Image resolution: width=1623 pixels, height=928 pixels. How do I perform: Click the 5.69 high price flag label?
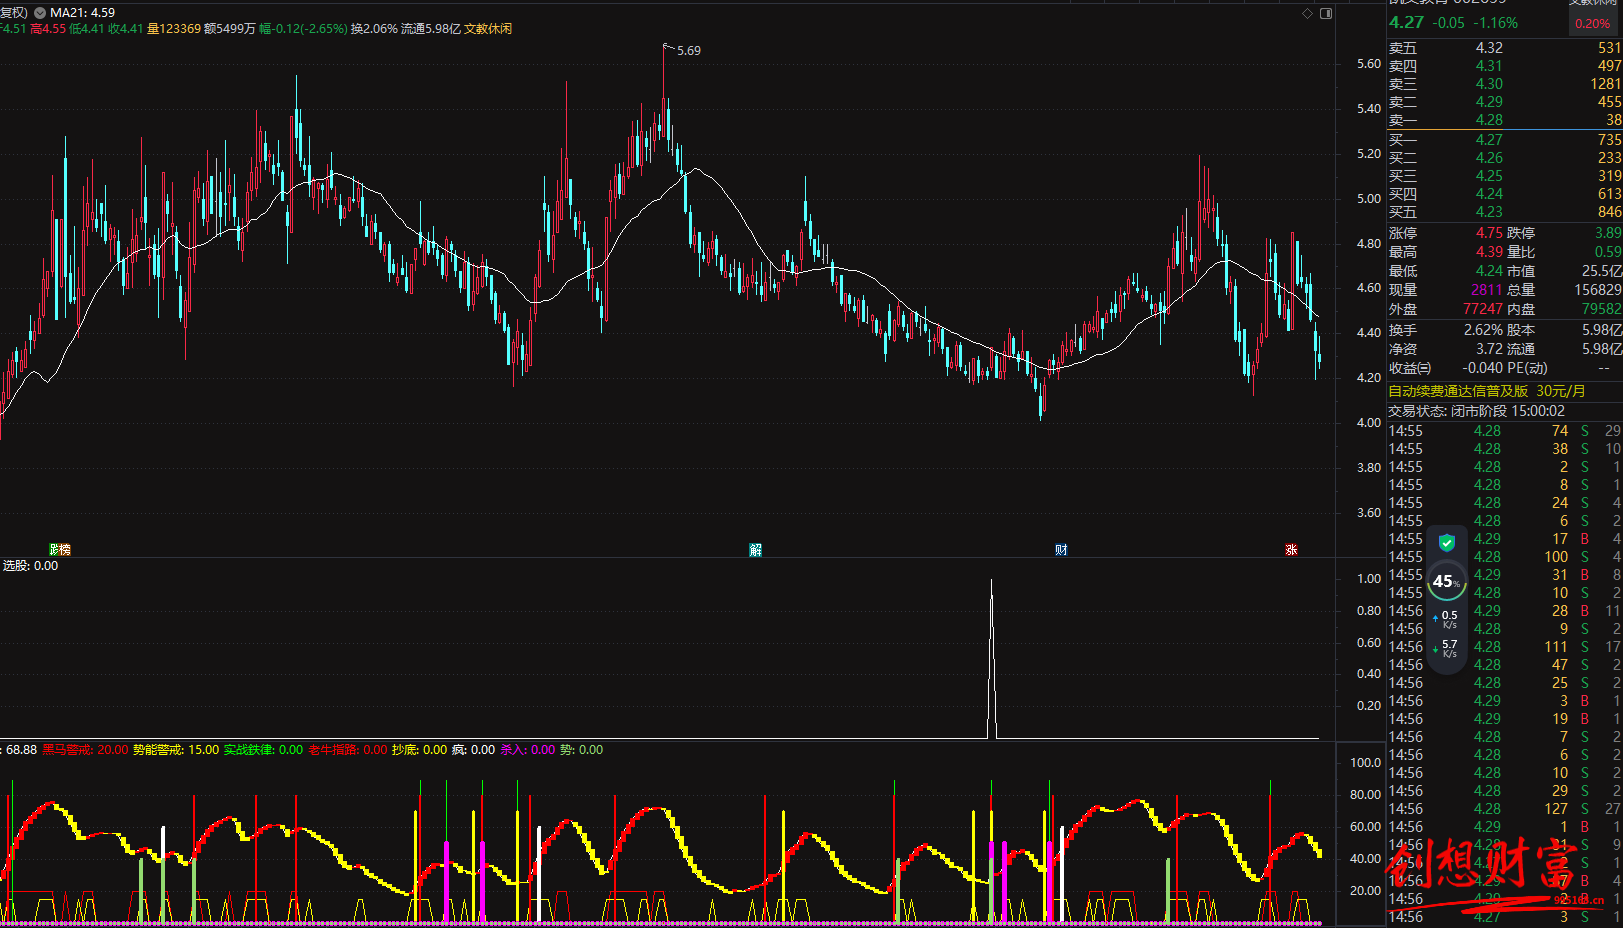(x=688, y=50)
